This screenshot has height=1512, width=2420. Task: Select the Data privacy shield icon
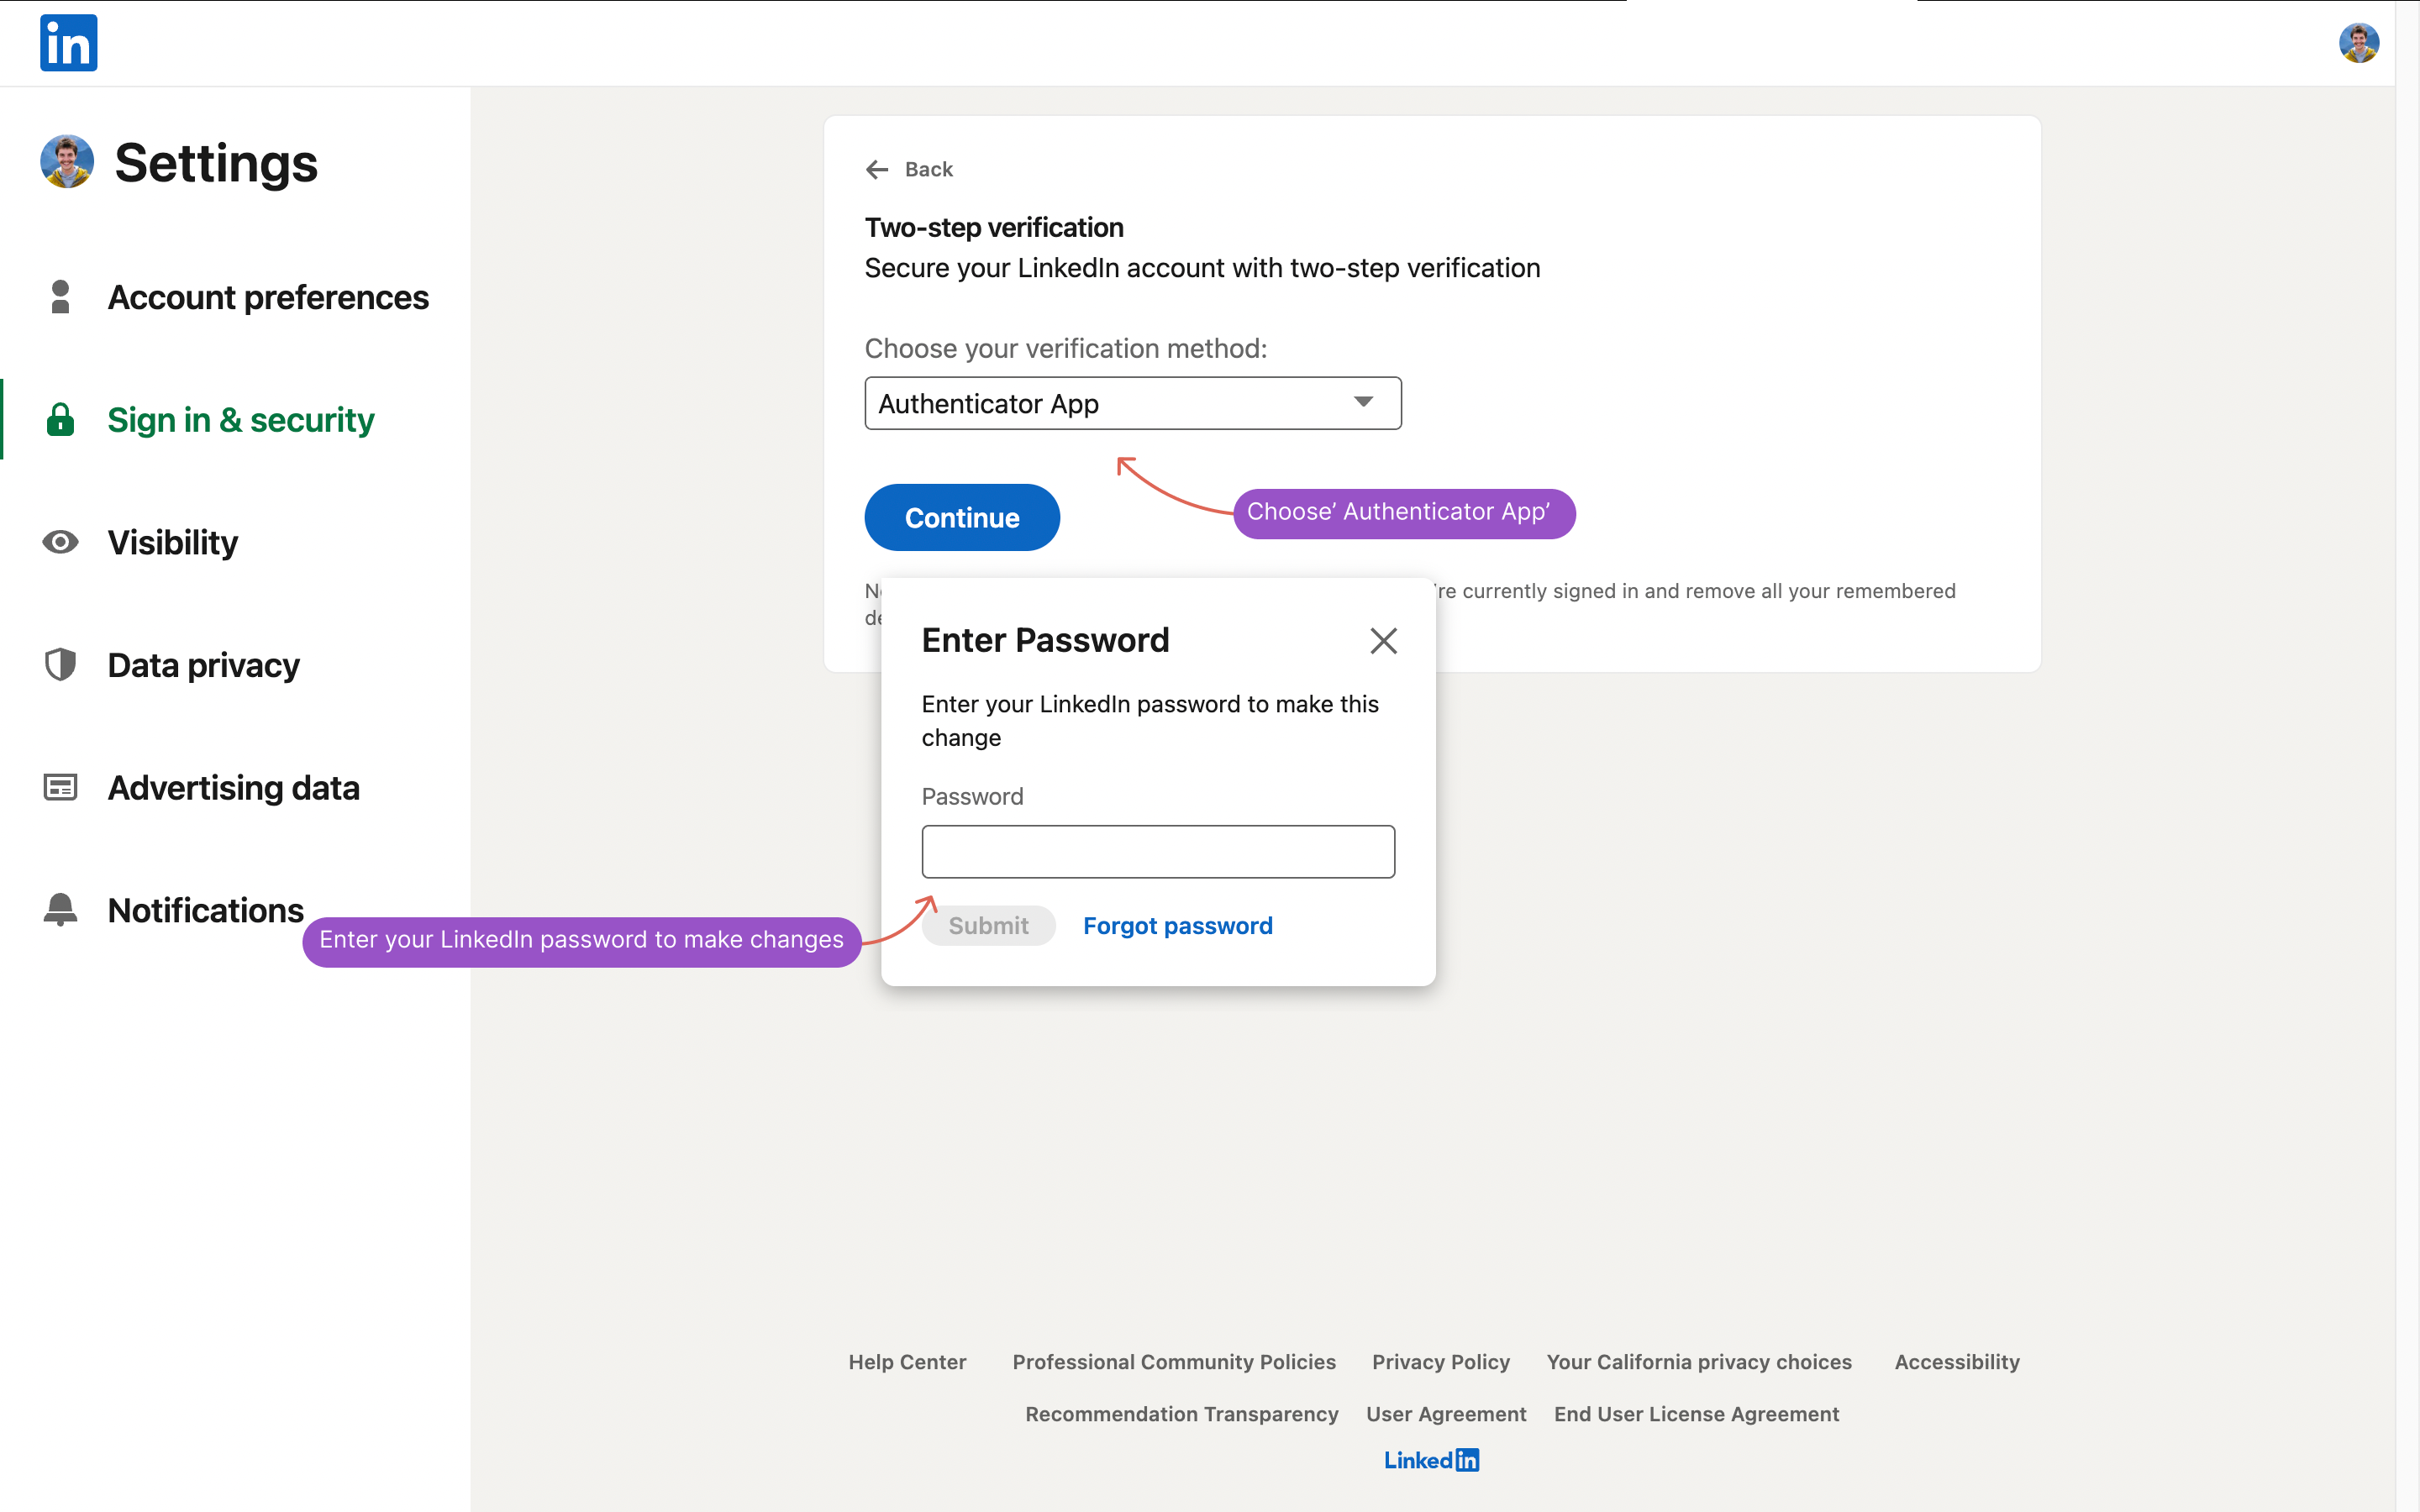[59, 664]
